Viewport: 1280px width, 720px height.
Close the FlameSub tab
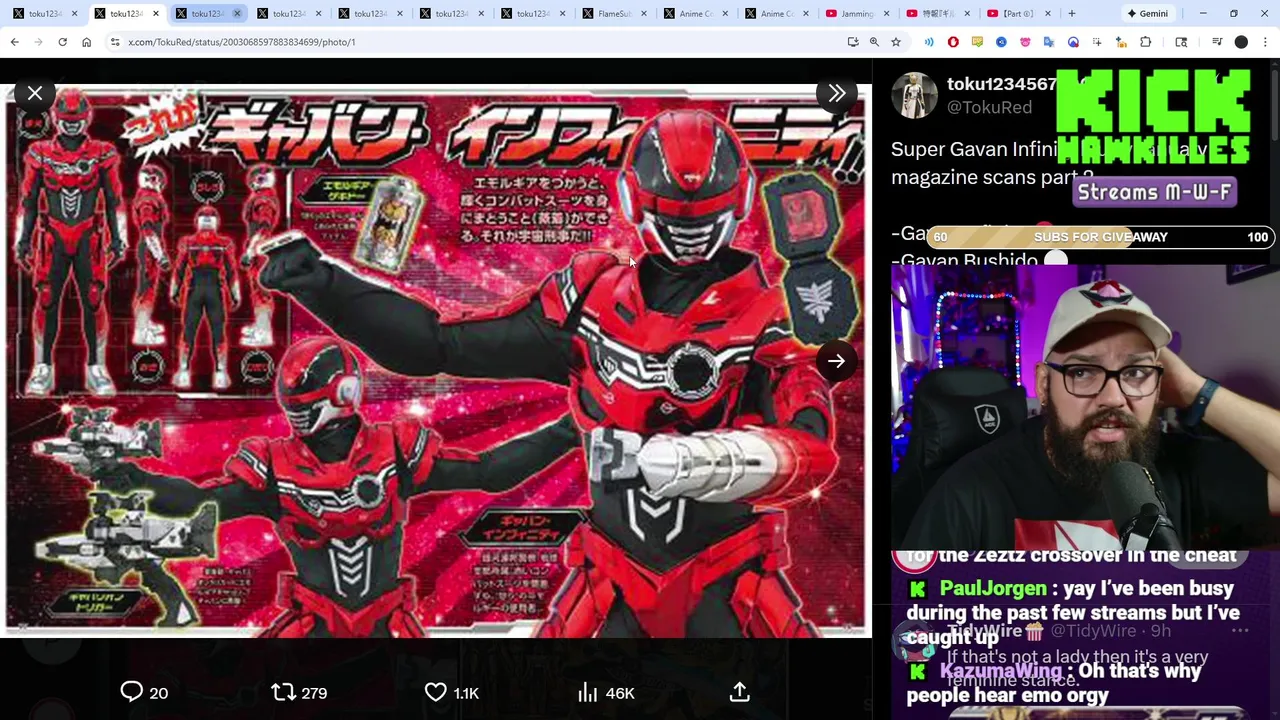pyautogui.click(x=643, y=13)
